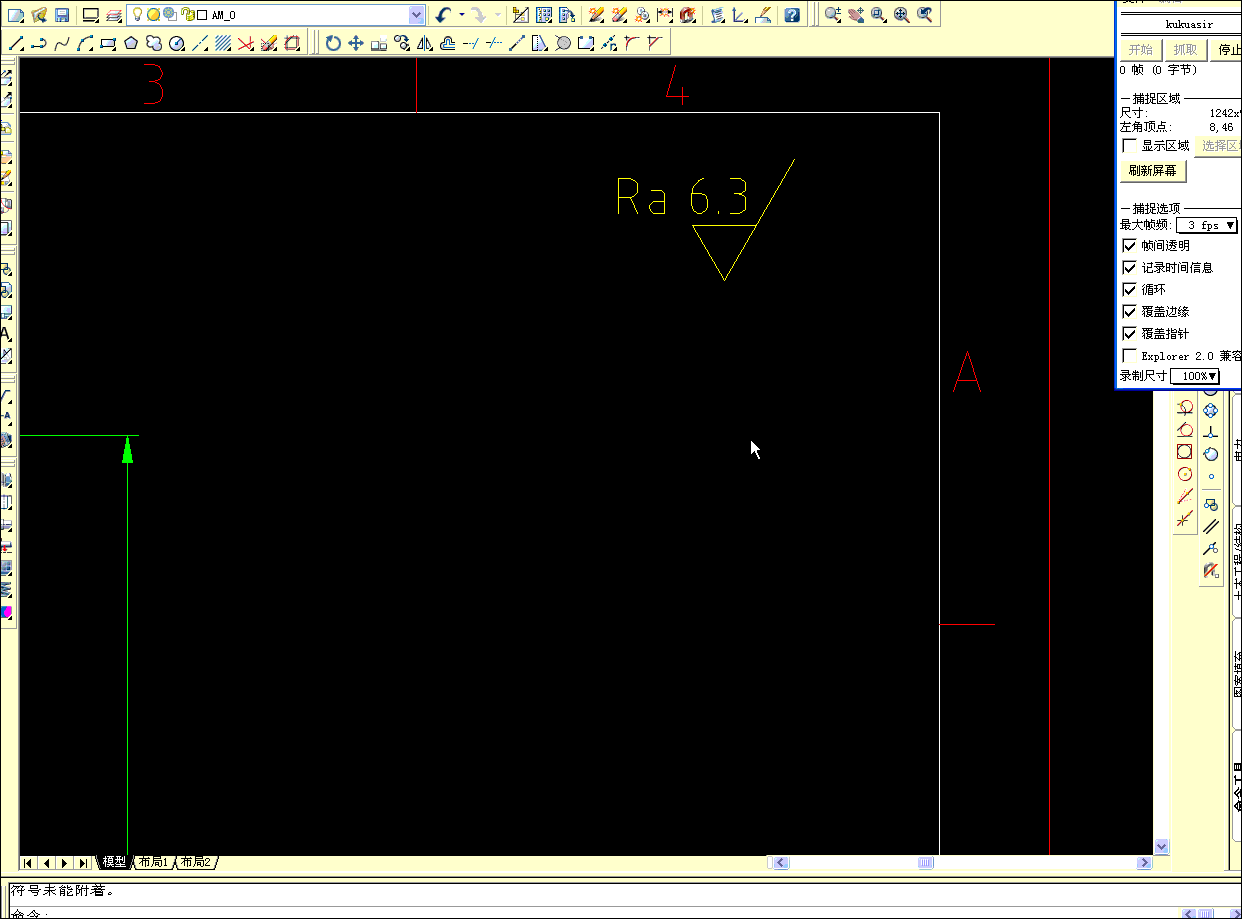Toggle the 覆盖指针 checkbox
Screen dimensions: 1242x919
point(1130,334)
